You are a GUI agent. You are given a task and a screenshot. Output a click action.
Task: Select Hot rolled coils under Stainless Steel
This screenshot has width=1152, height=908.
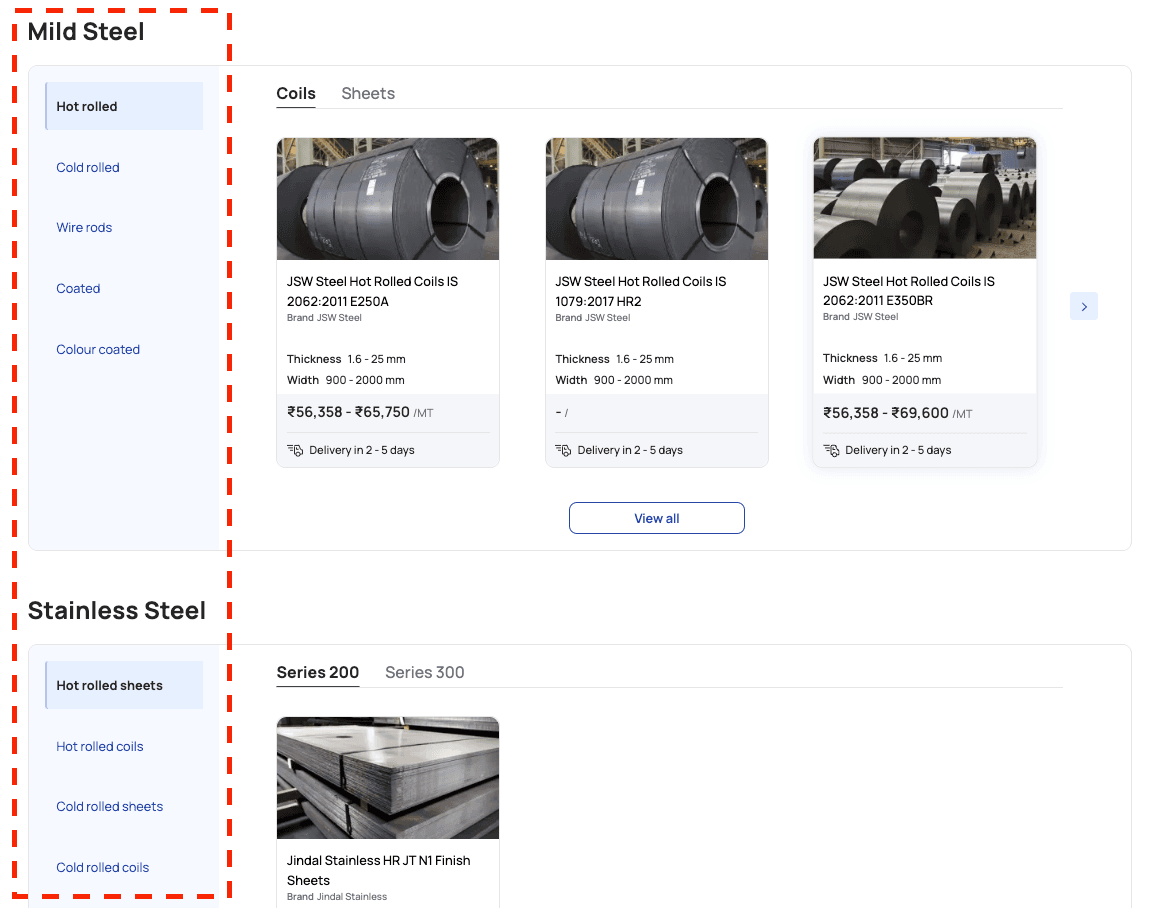(100, 747)
